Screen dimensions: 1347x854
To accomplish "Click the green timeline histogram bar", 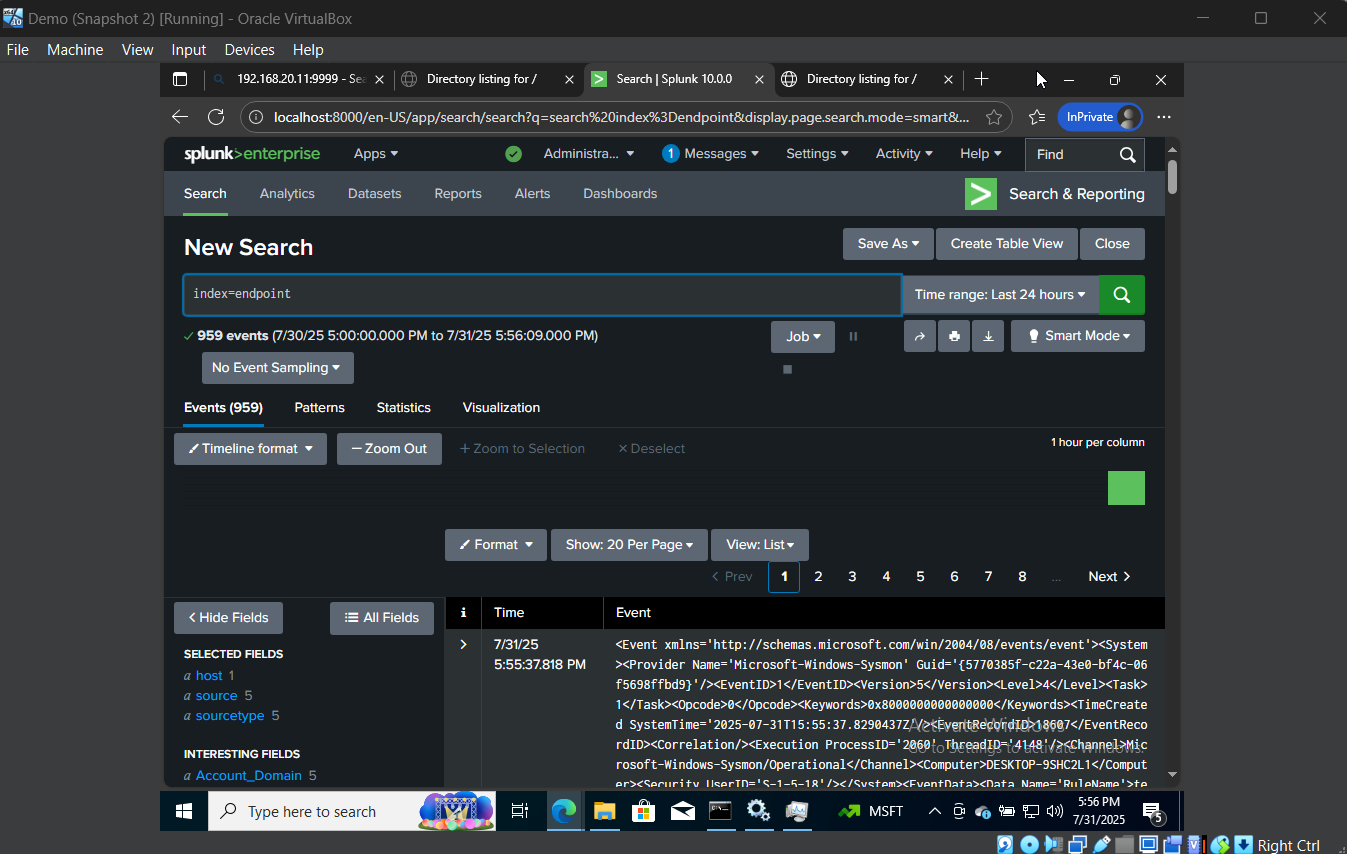I will pos(1126,488).
